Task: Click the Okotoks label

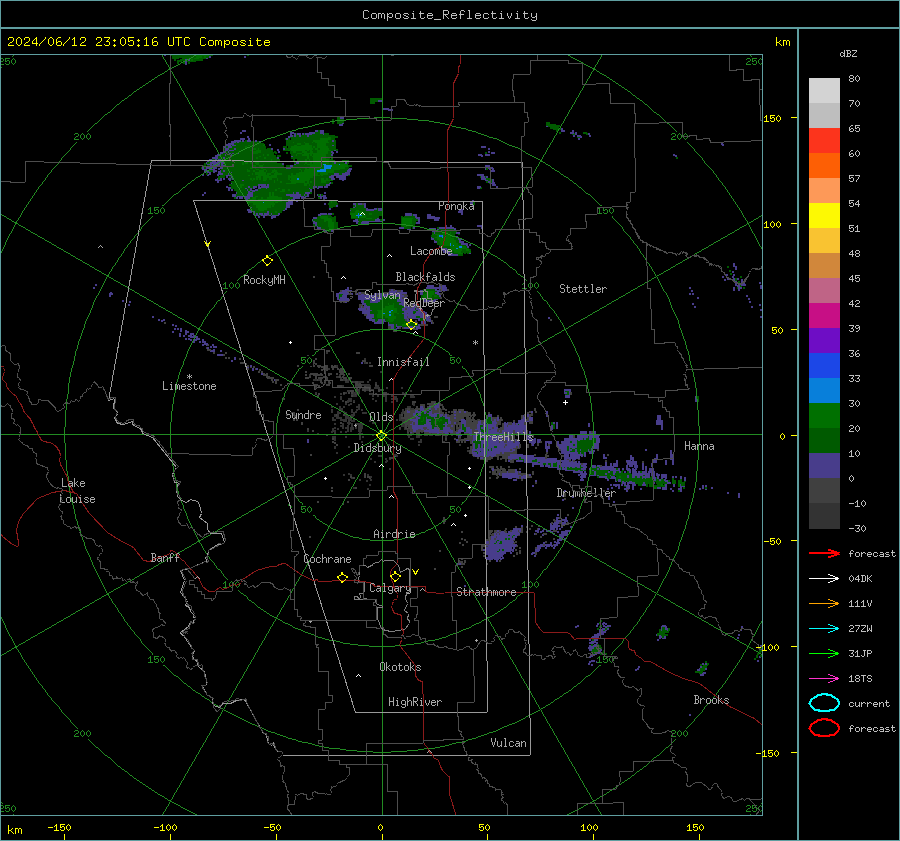Action: click(x=400, y=667)
